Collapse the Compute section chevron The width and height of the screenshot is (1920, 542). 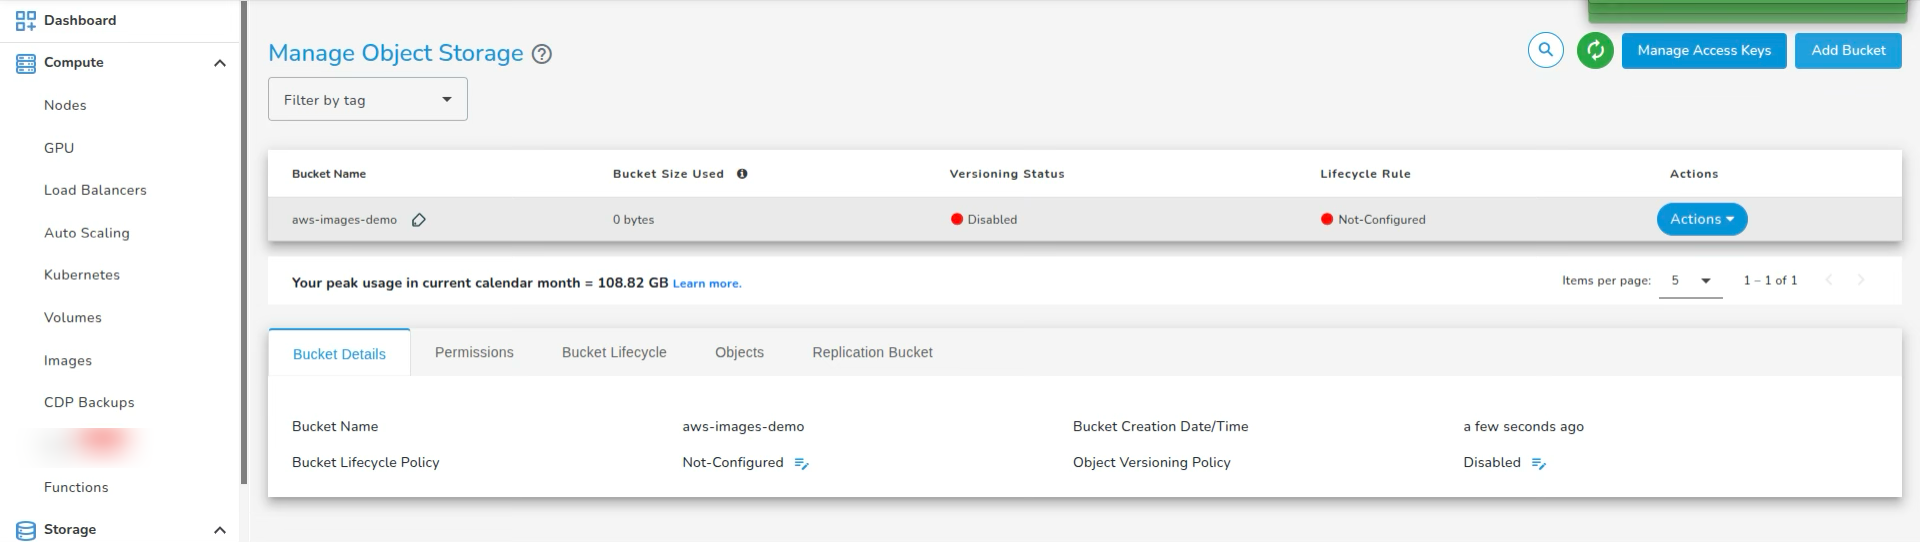[220, 63]
